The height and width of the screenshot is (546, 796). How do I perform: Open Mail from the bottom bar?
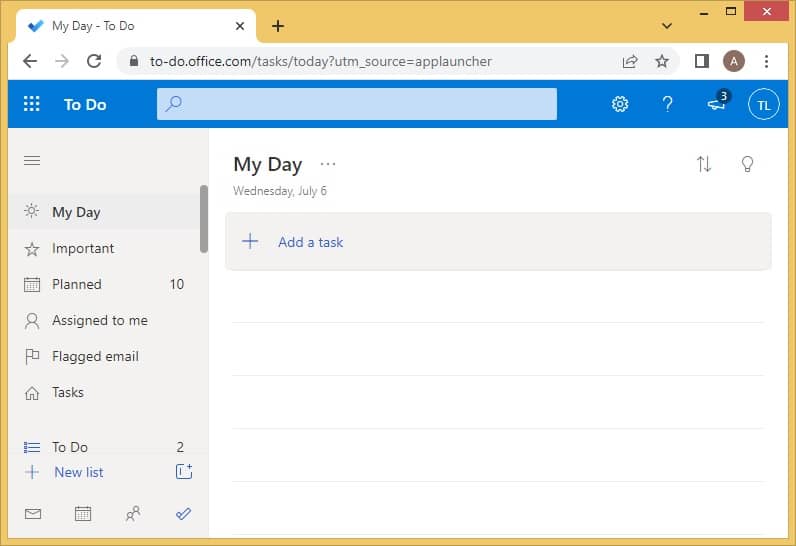(x=33, y=514)
